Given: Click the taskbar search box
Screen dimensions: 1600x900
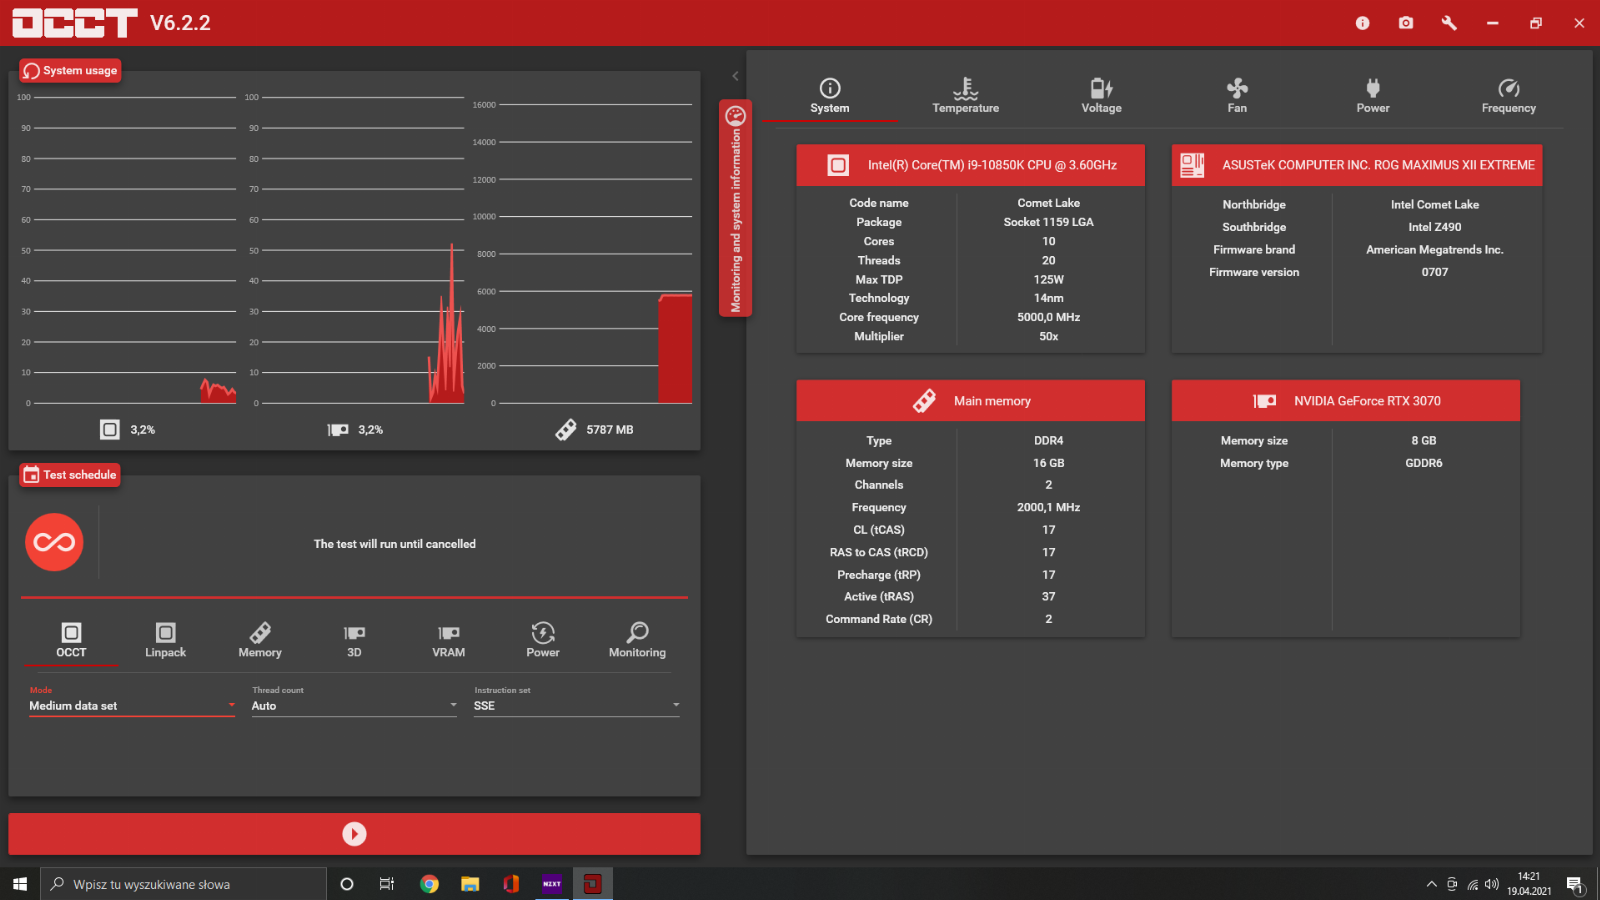Looking at the screenshot, I should click(184, 884).
